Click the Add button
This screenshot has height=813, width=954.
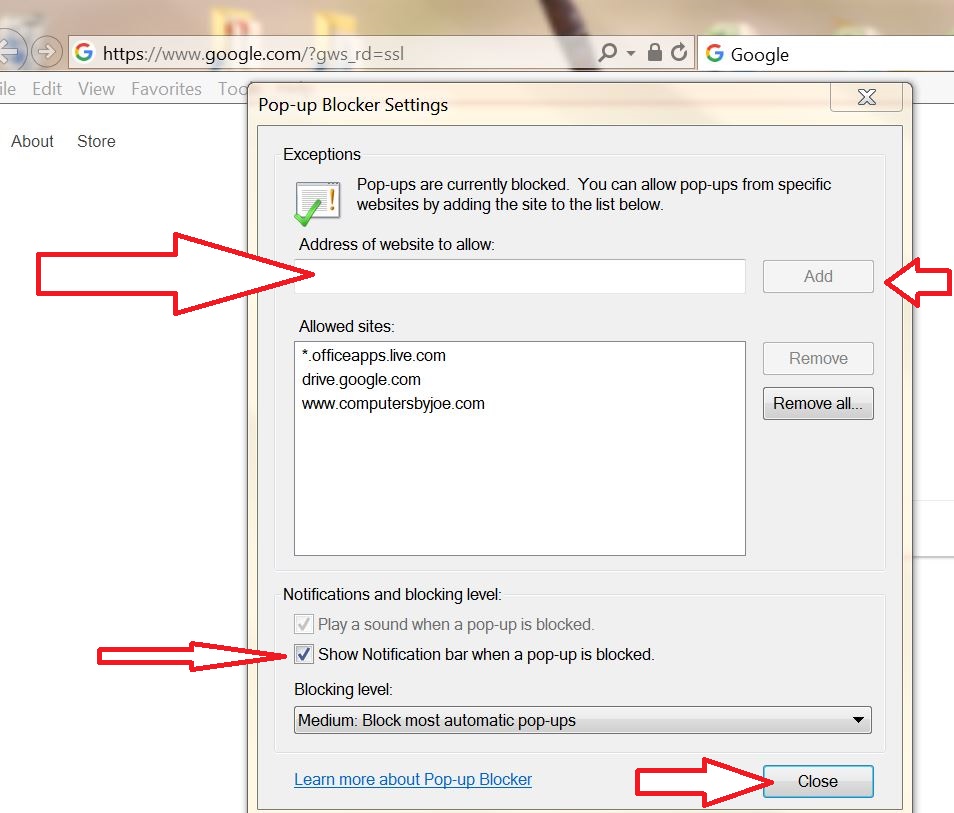[x=818, y=276]
